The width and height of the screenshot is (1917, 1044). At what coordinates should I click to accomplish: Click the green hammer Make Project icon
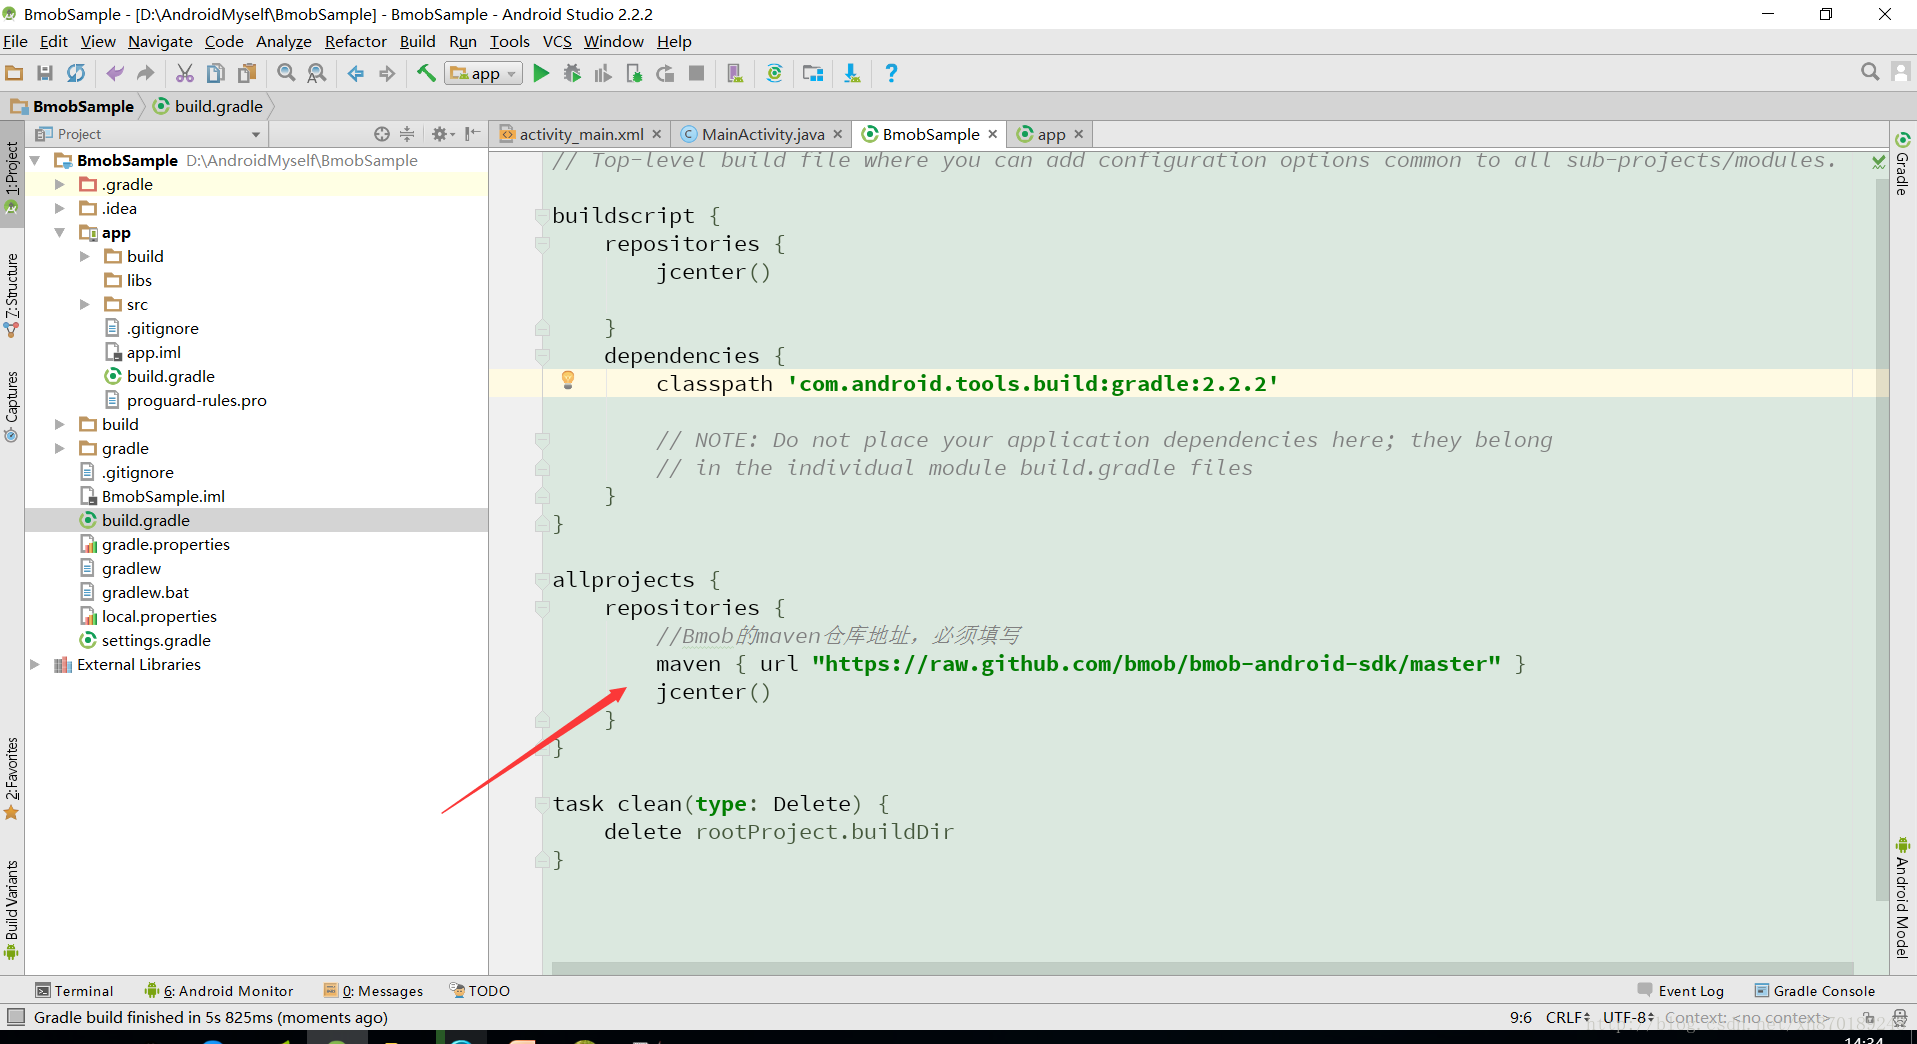[x=426, y=73]
